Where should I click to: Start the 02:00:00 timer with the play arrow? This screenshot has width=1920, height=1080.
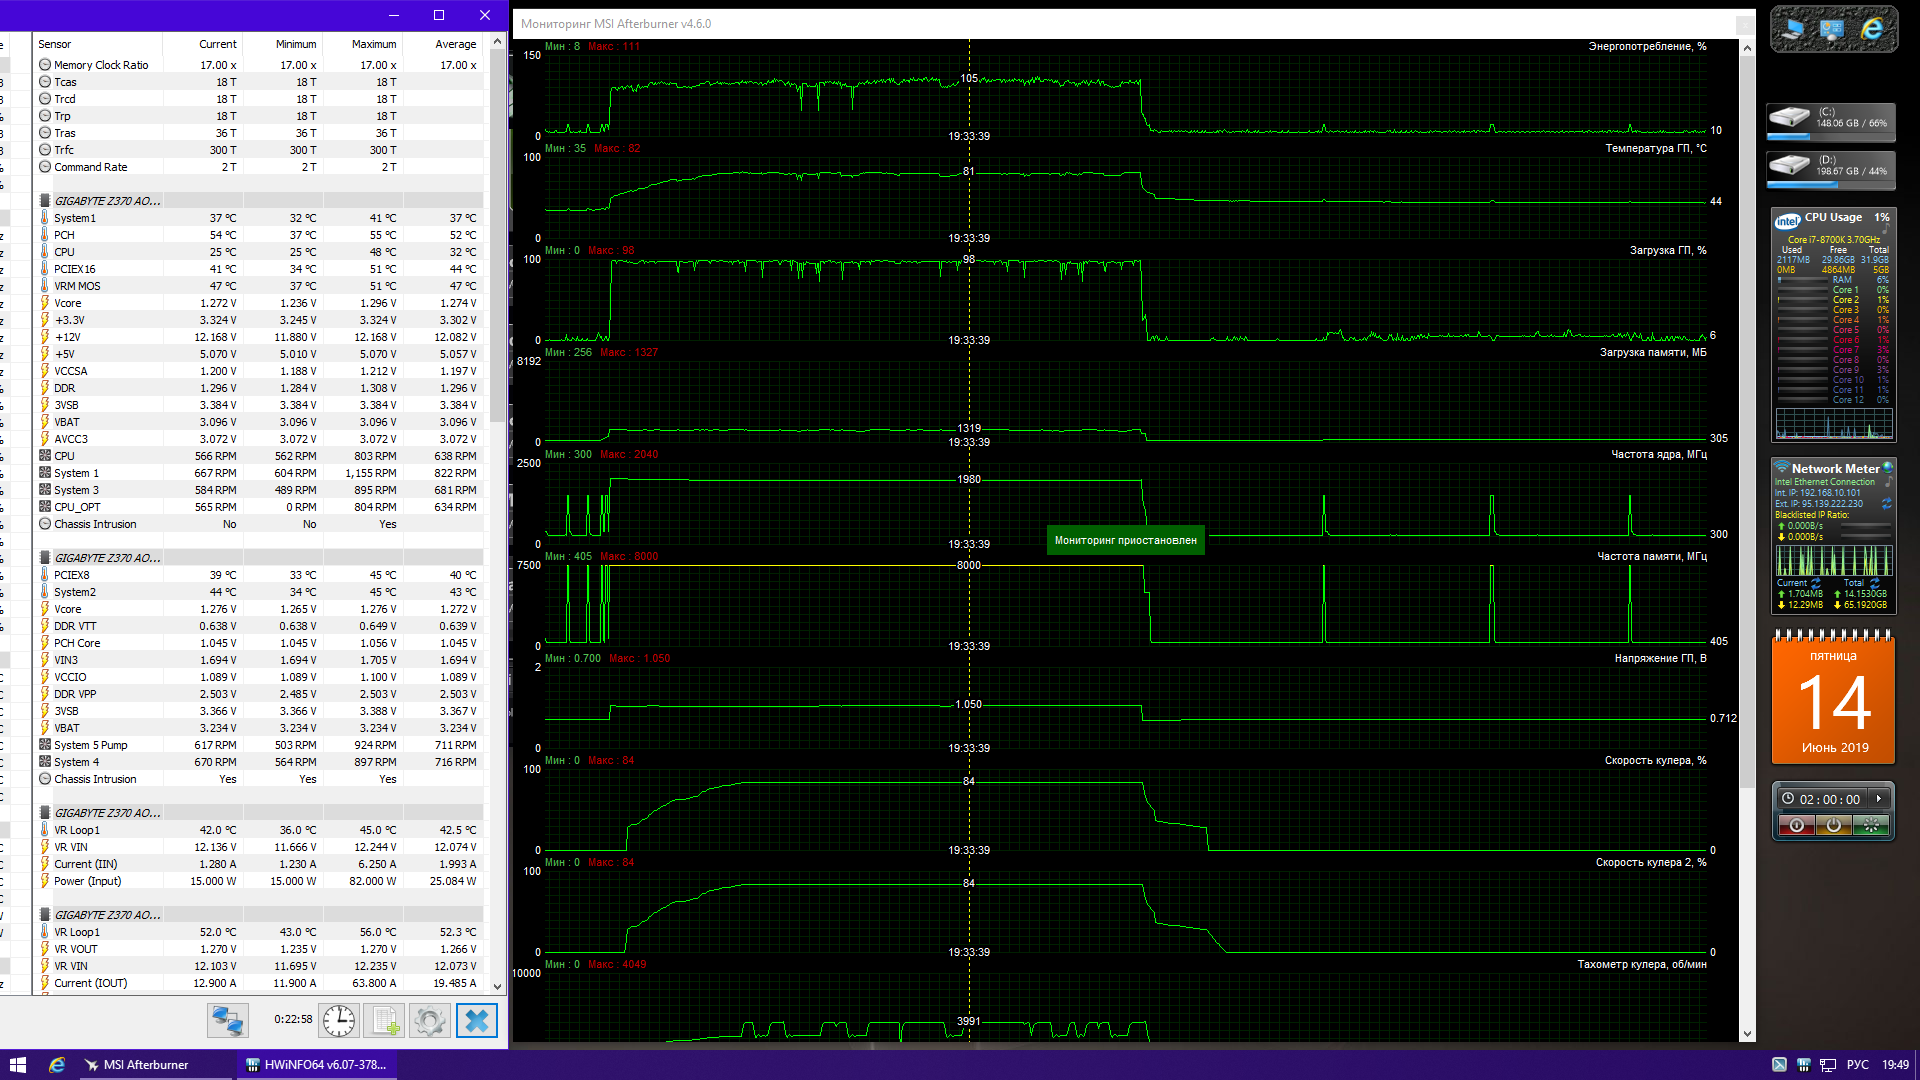1879,799
